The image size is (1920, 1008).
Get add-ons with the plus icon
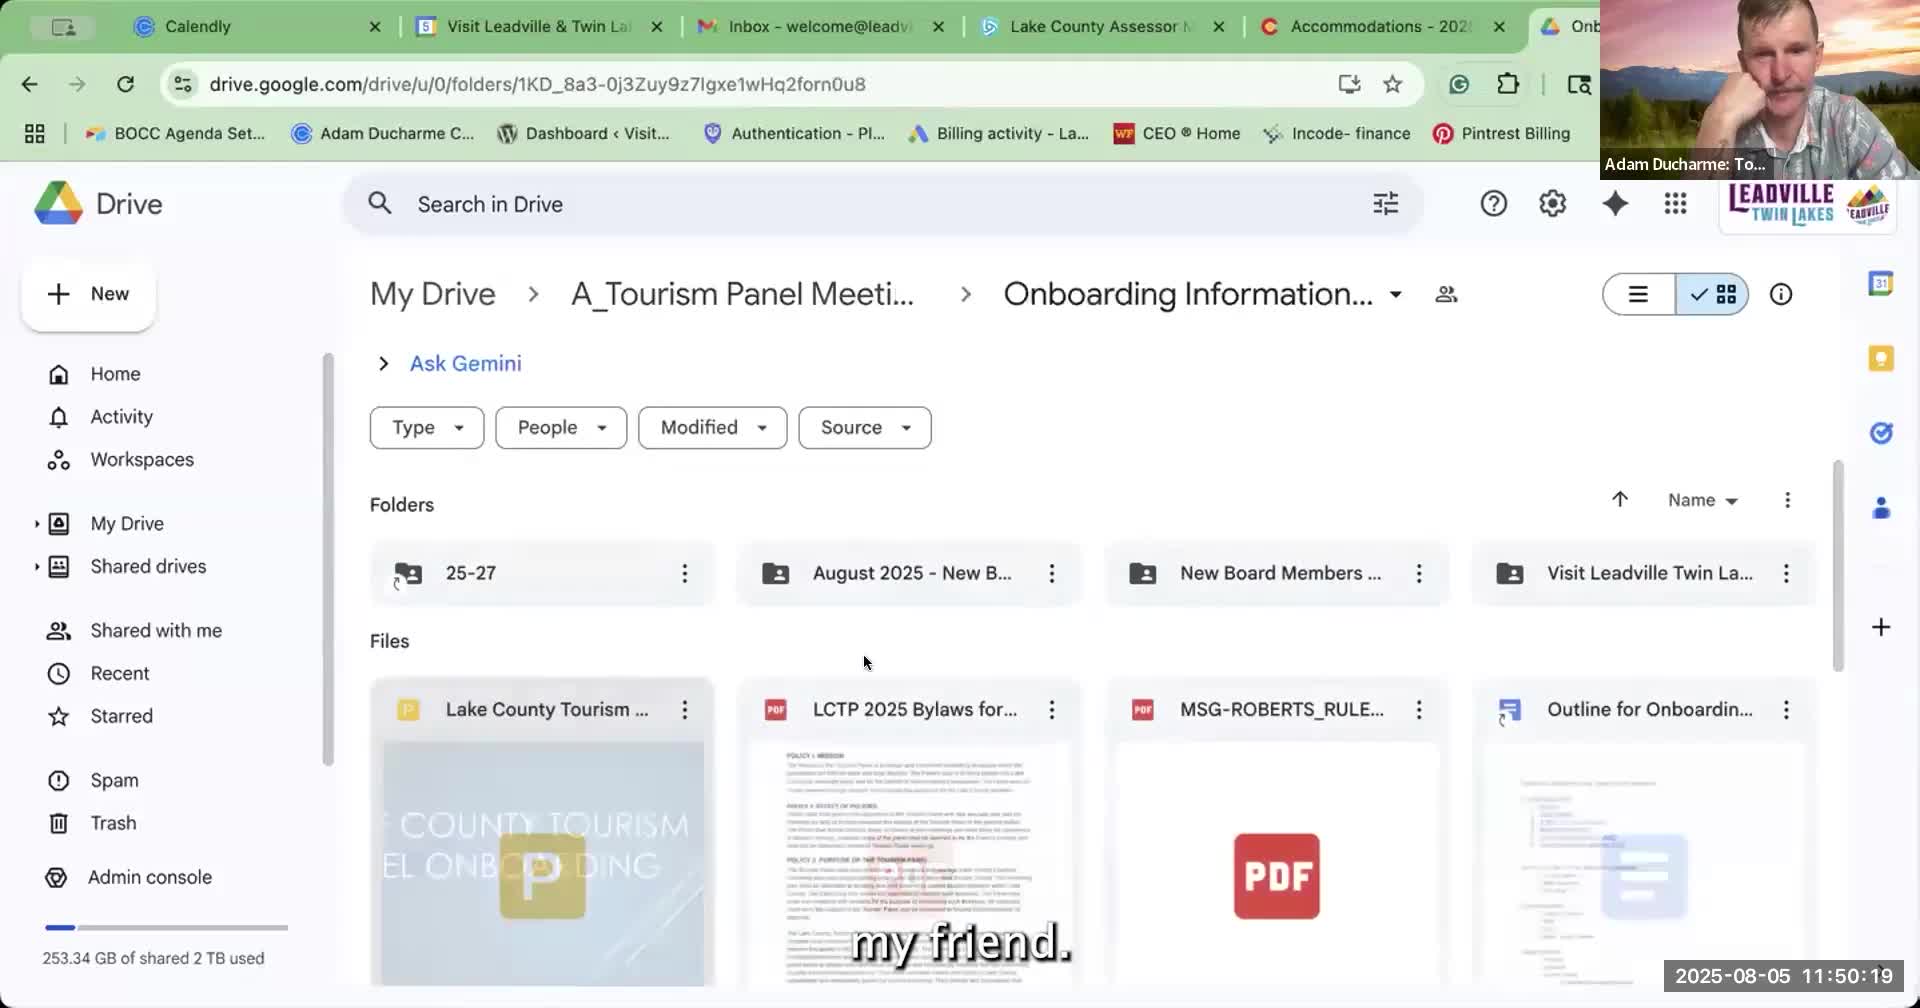pos(1881,627)
